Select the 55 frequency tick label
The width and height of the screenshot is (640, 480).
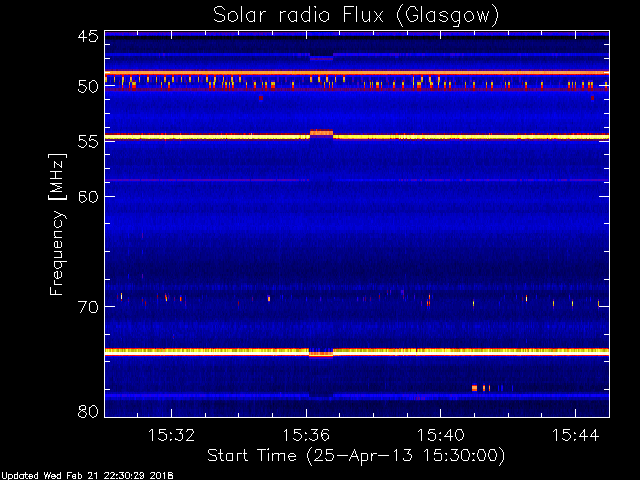point(88,142)
